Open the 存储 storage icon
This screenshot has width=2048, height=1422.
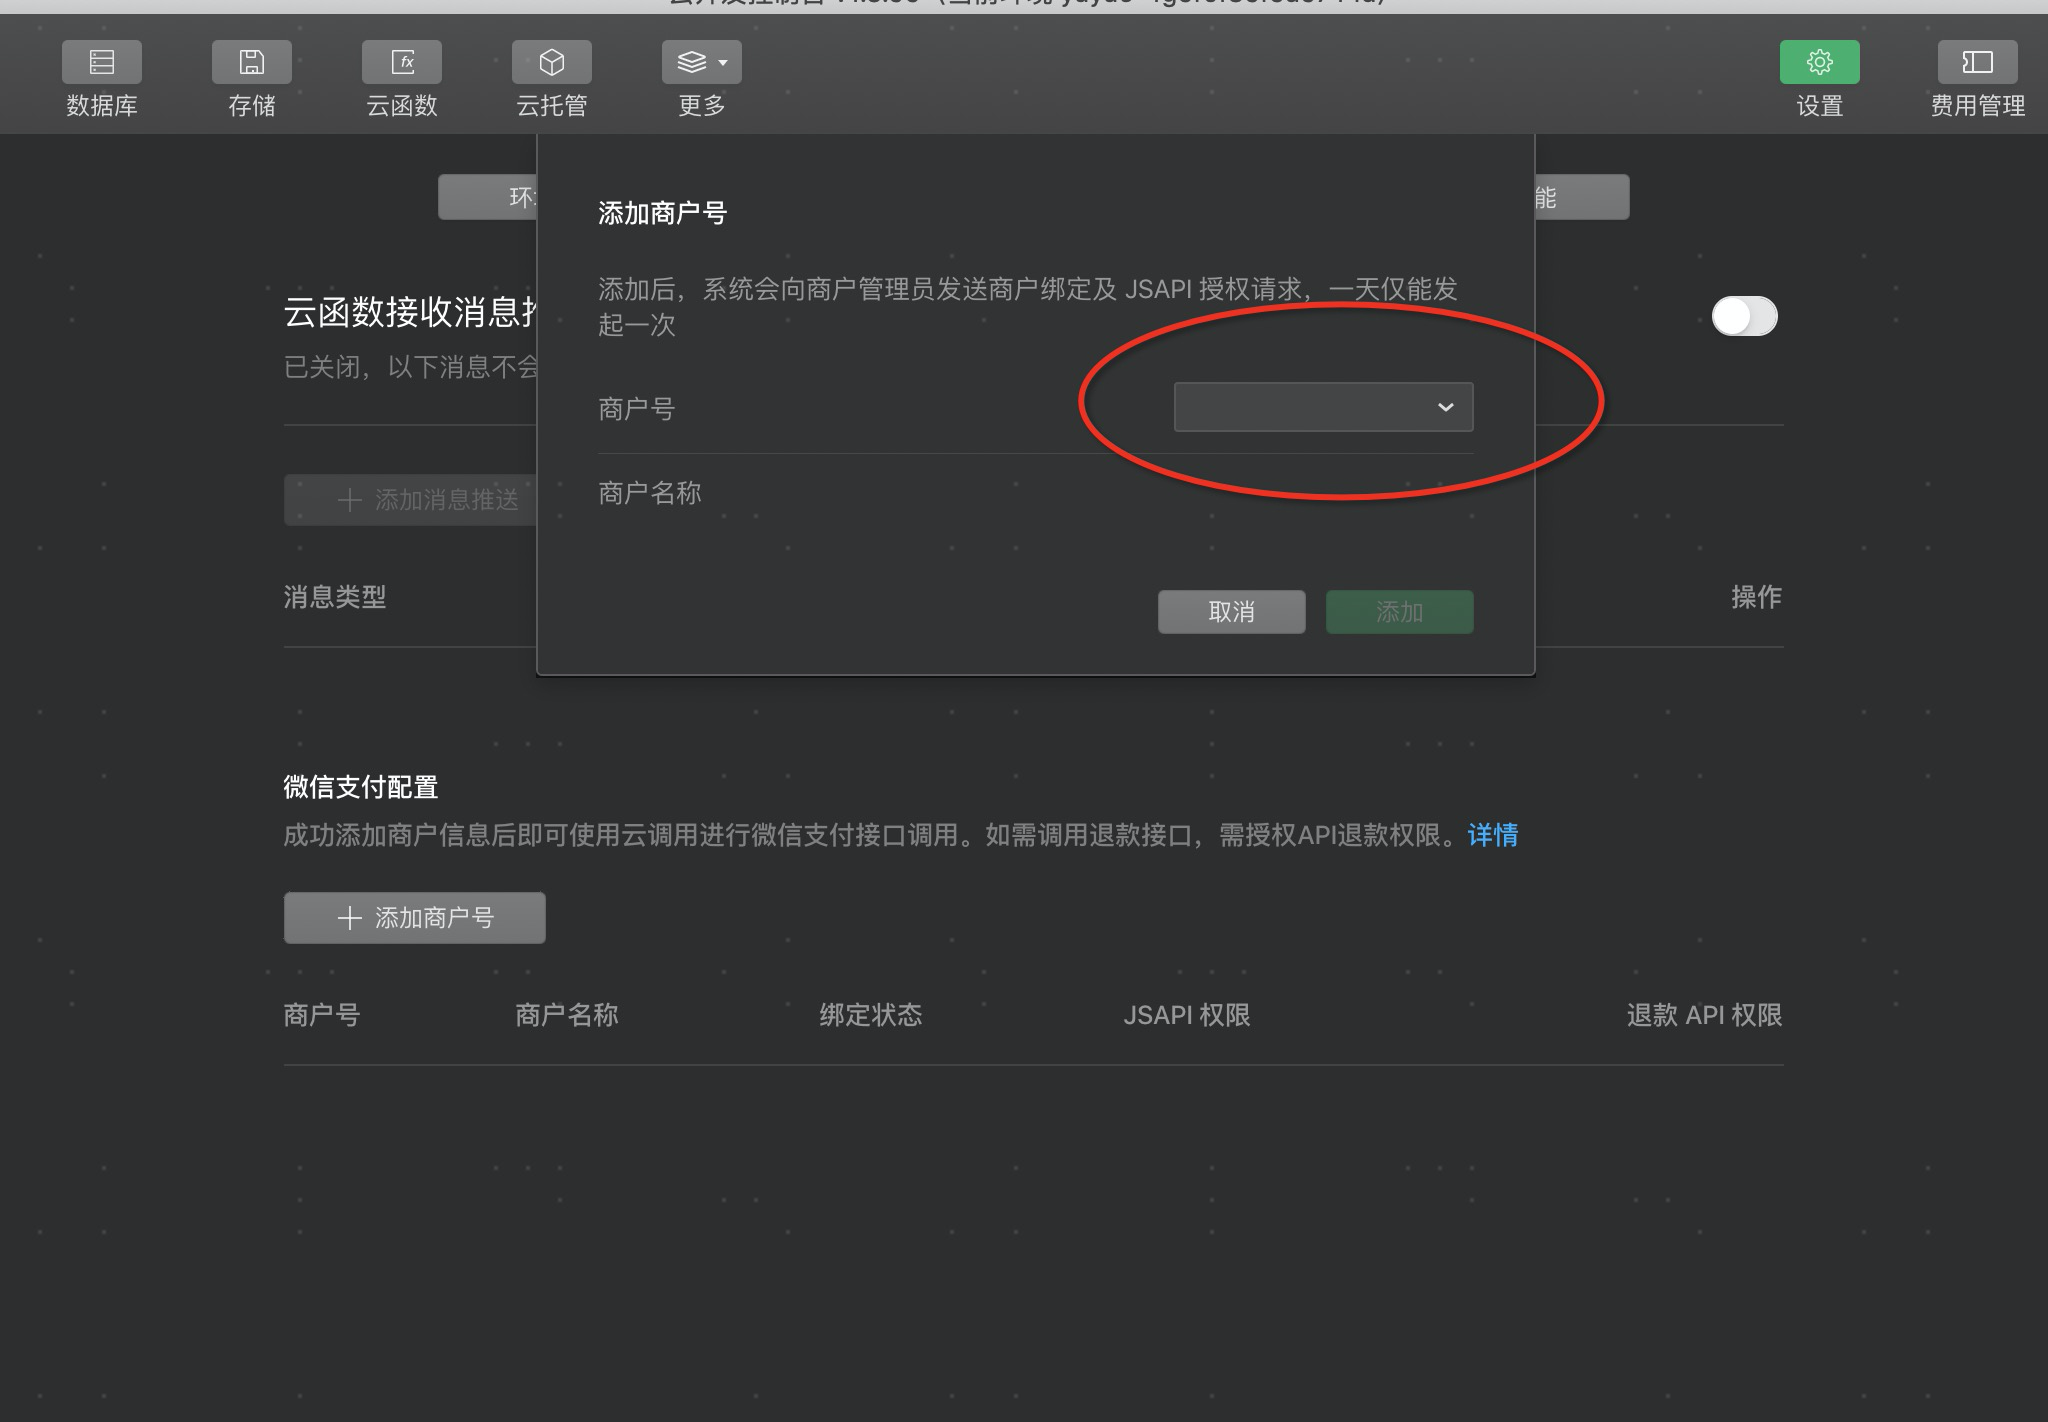point(251,62)
